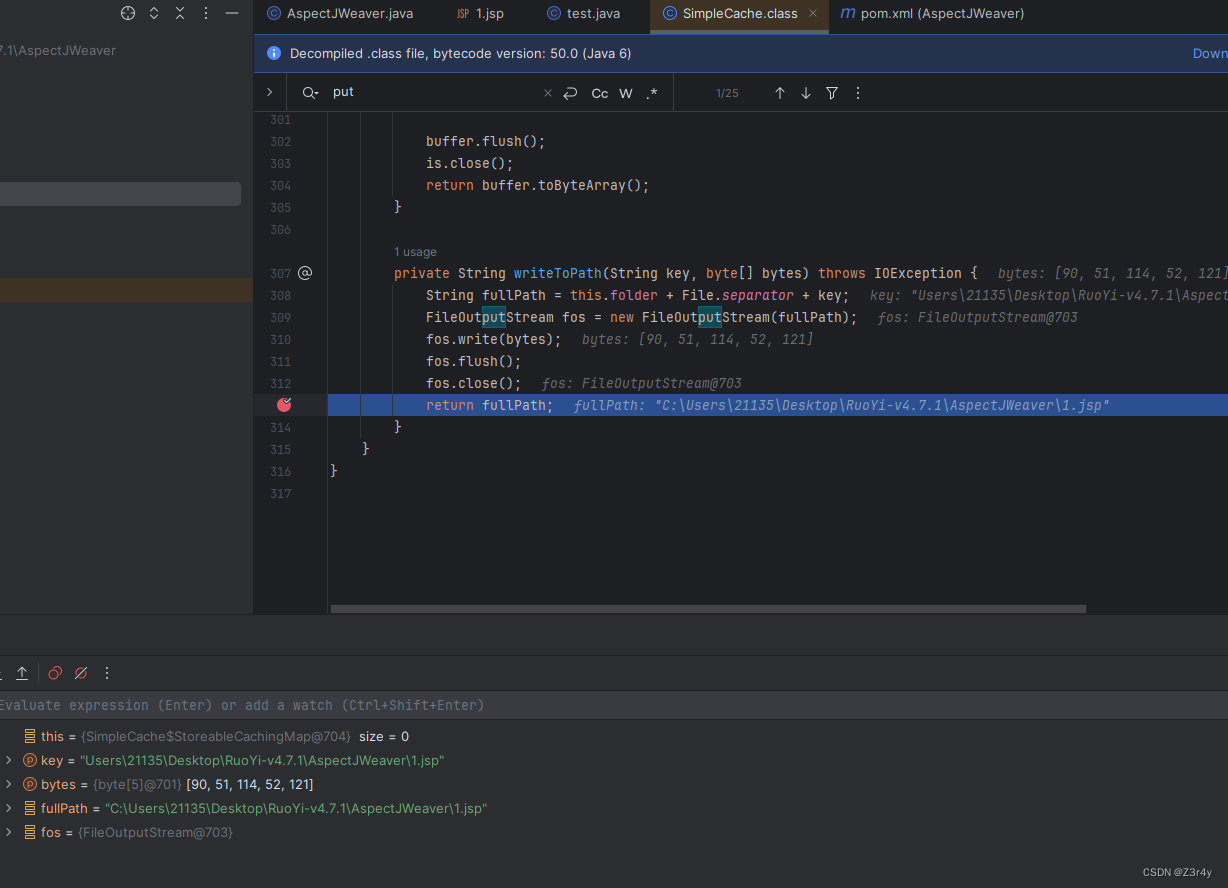Viewport: 1228px width, 888px height.
Task: Select the 'this' variable row
Action: coord(614,736)
